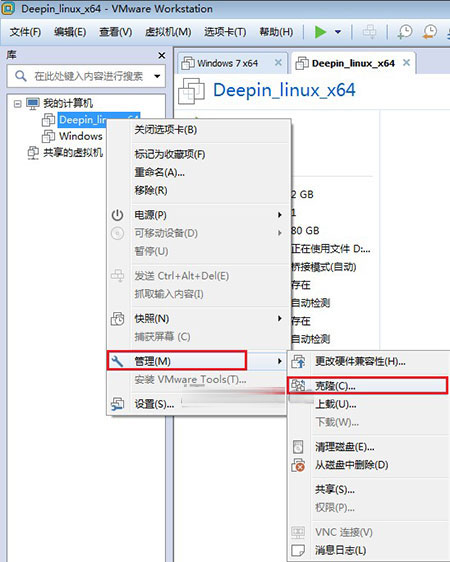Click the 桥接模式(自动) network value

tap(324, 267)
